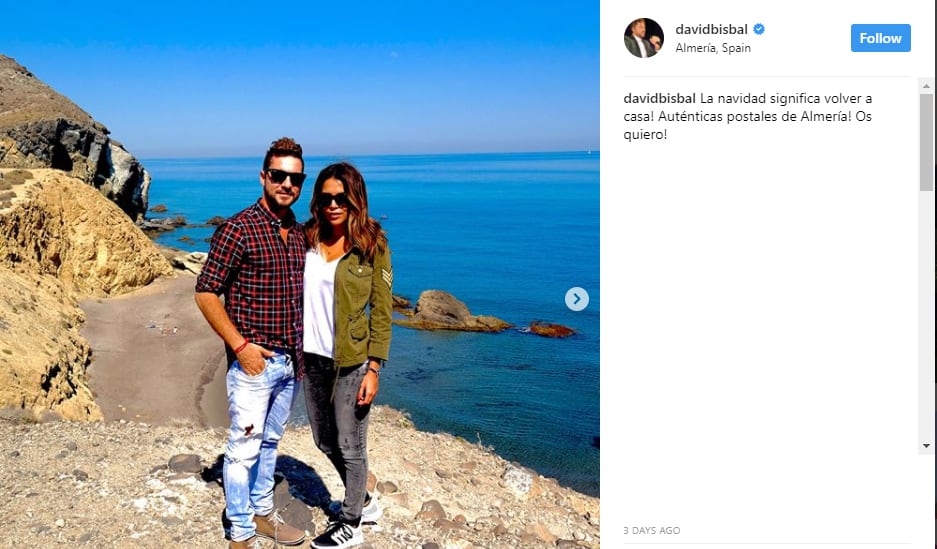
Task: Open davidbisbal username in post header
Action: click(711, 29)
